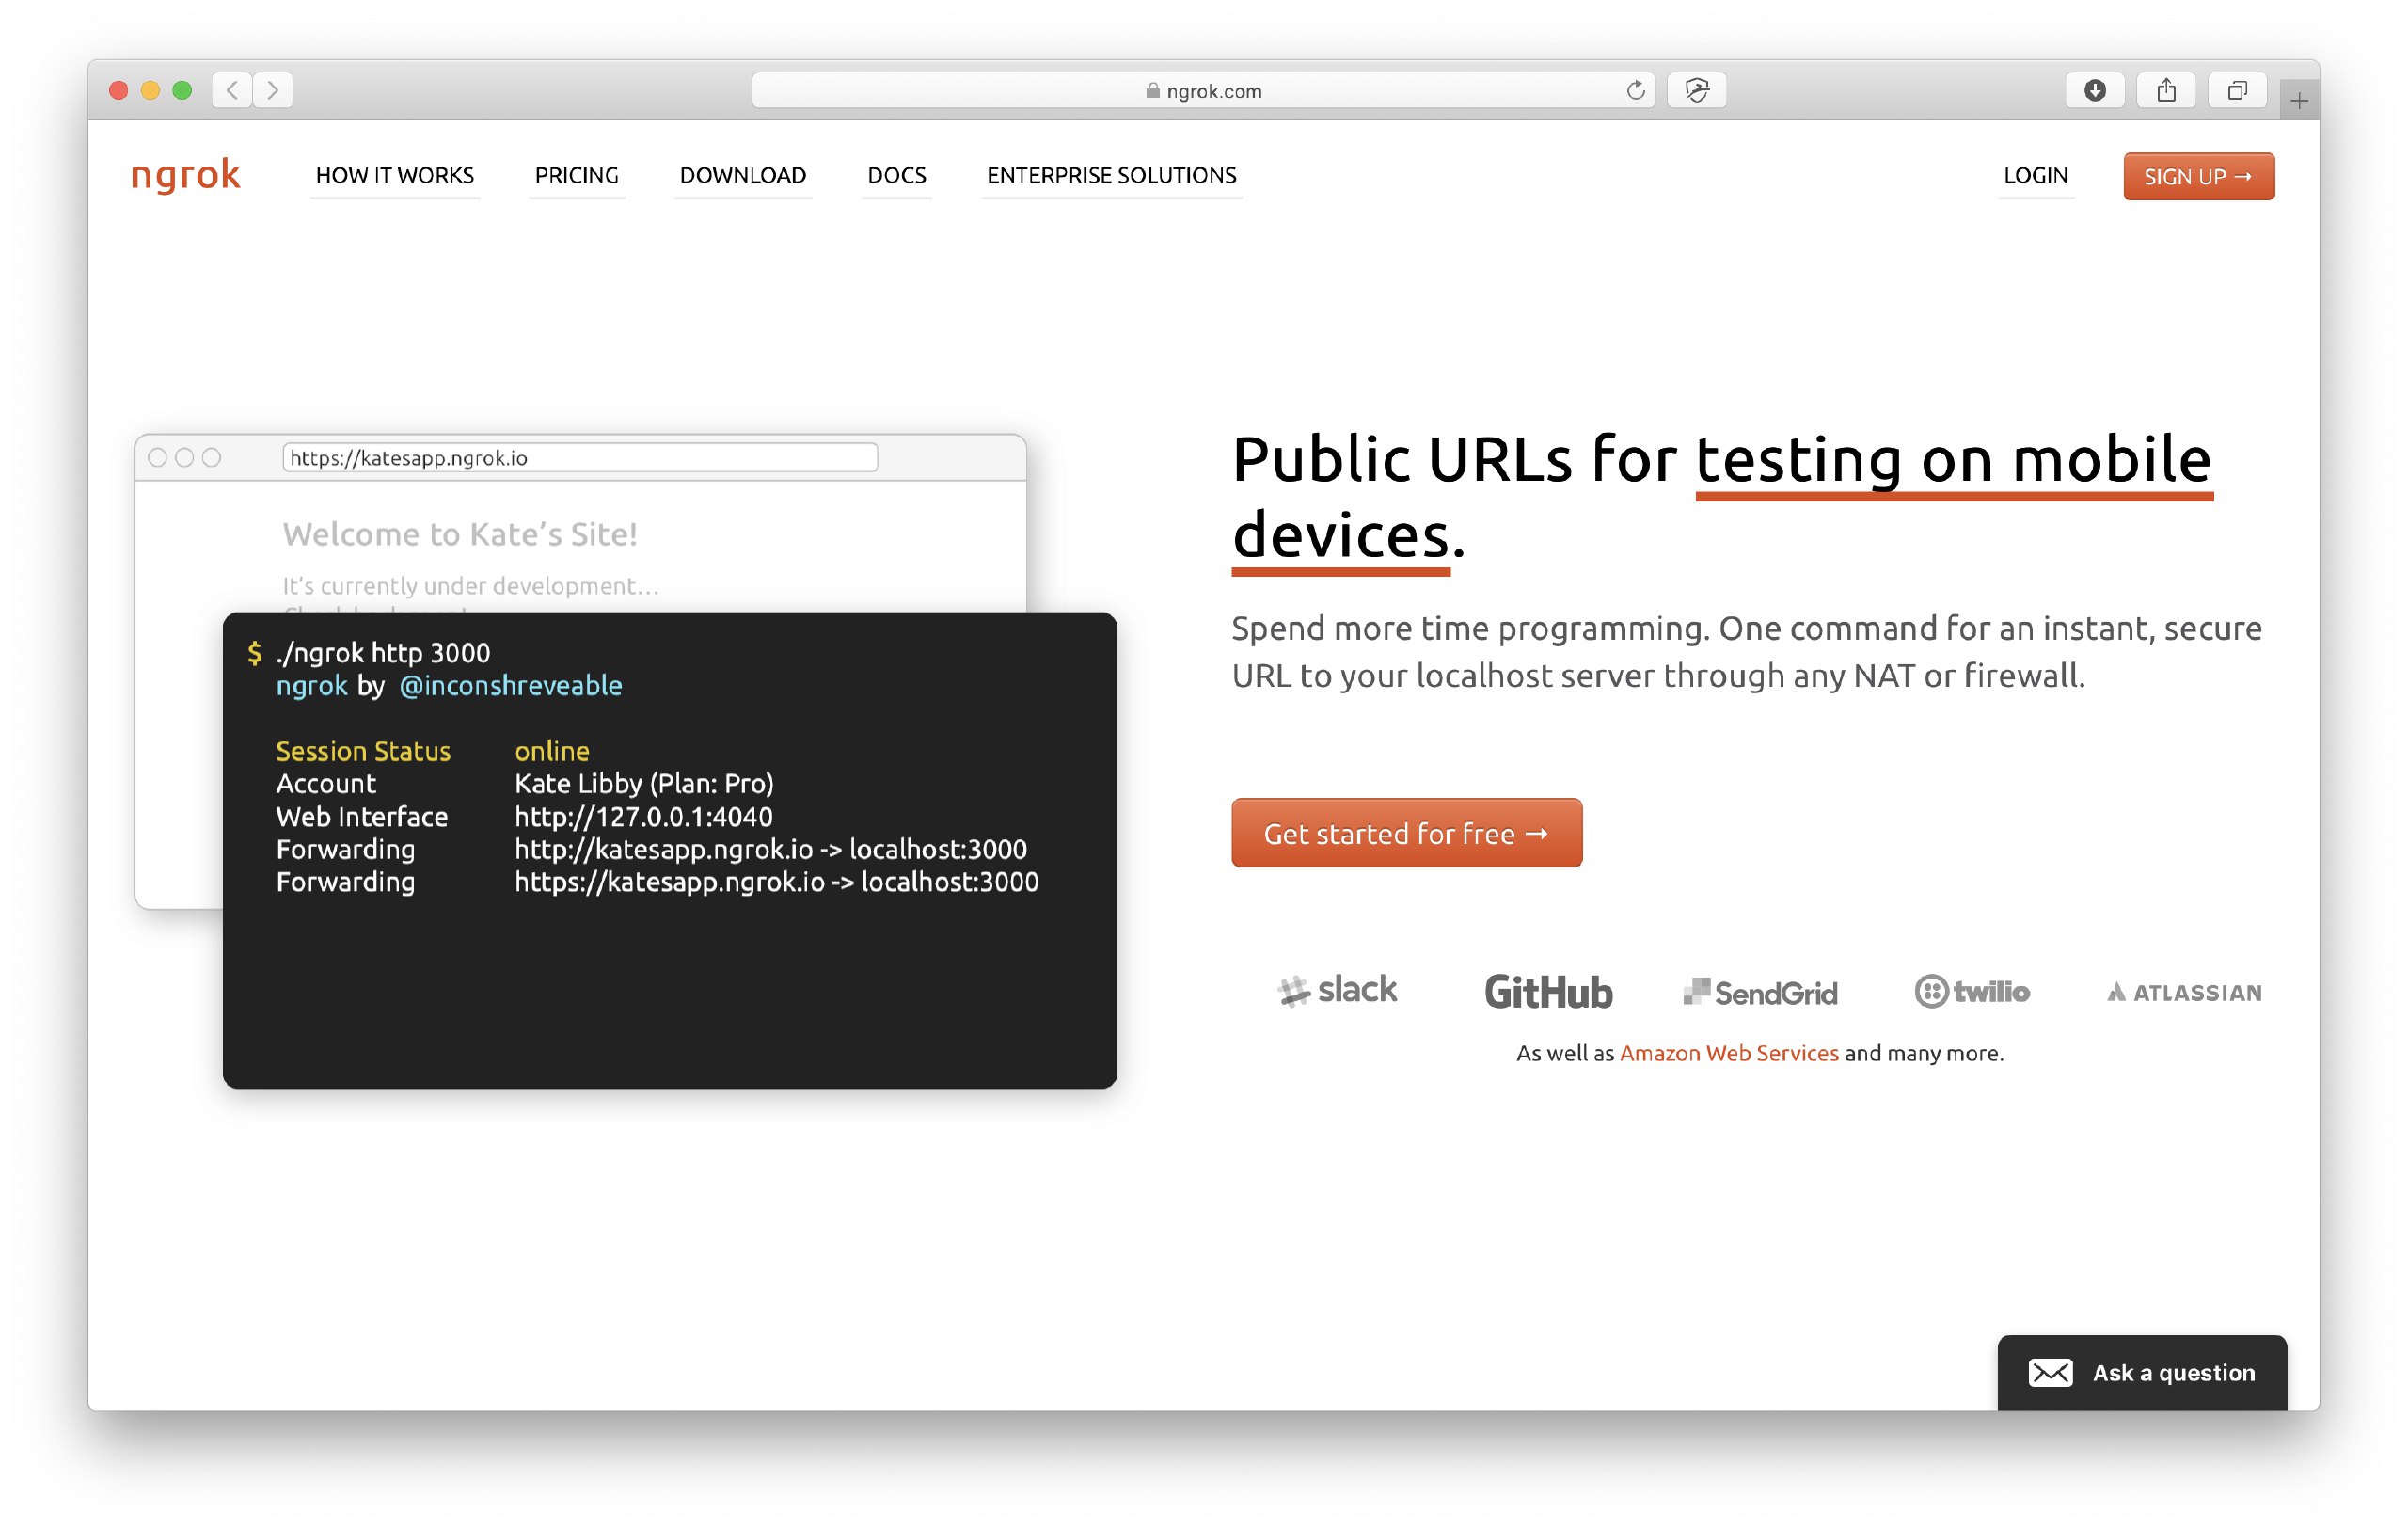The image size is (2408, 1528).
Task: Maximize Safari with the green button
Action: [182, 91]
